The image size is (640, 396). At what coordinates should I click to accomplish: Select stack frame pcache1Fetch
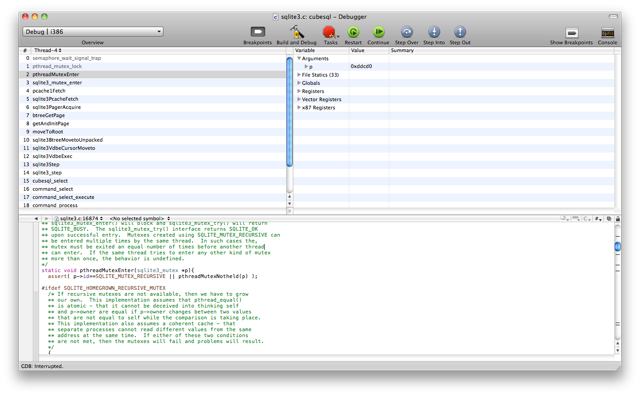153,91
